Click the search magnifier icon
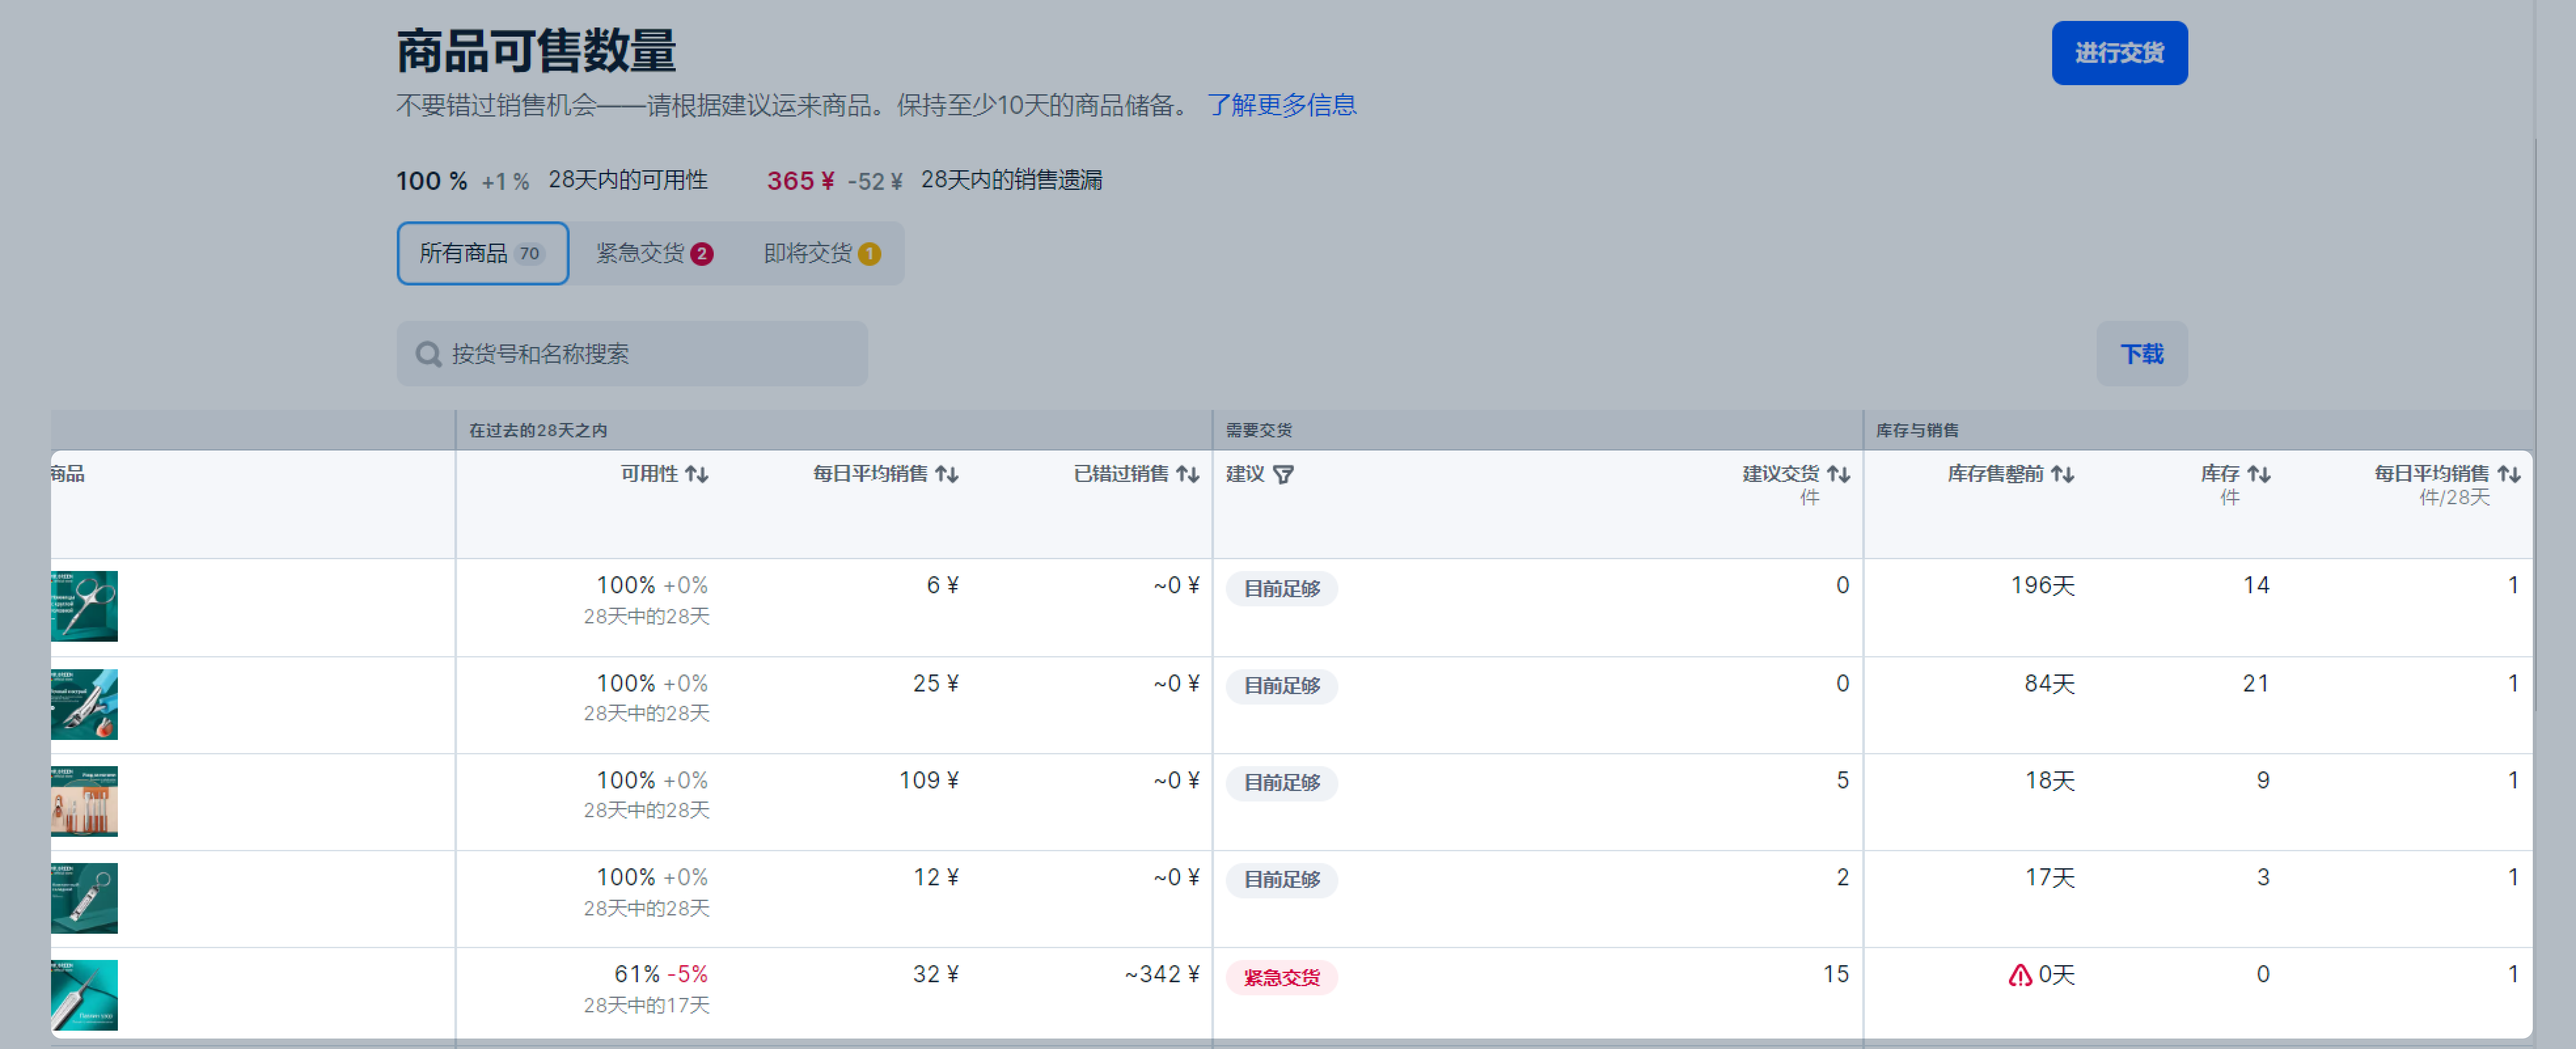 pos(428,354)
